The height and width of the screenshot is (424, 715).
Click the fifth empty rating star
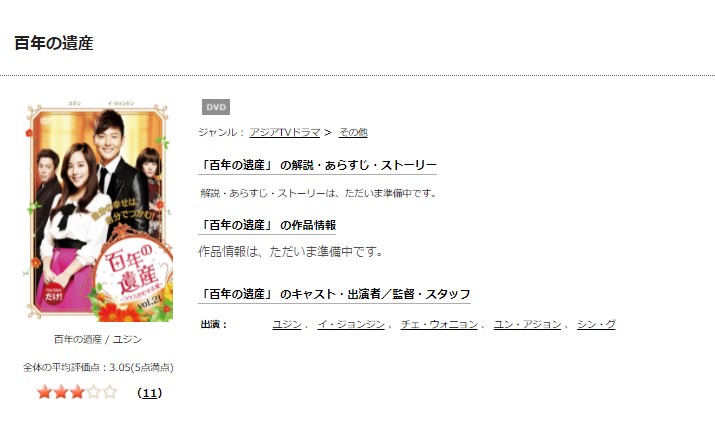coord(110,392)
